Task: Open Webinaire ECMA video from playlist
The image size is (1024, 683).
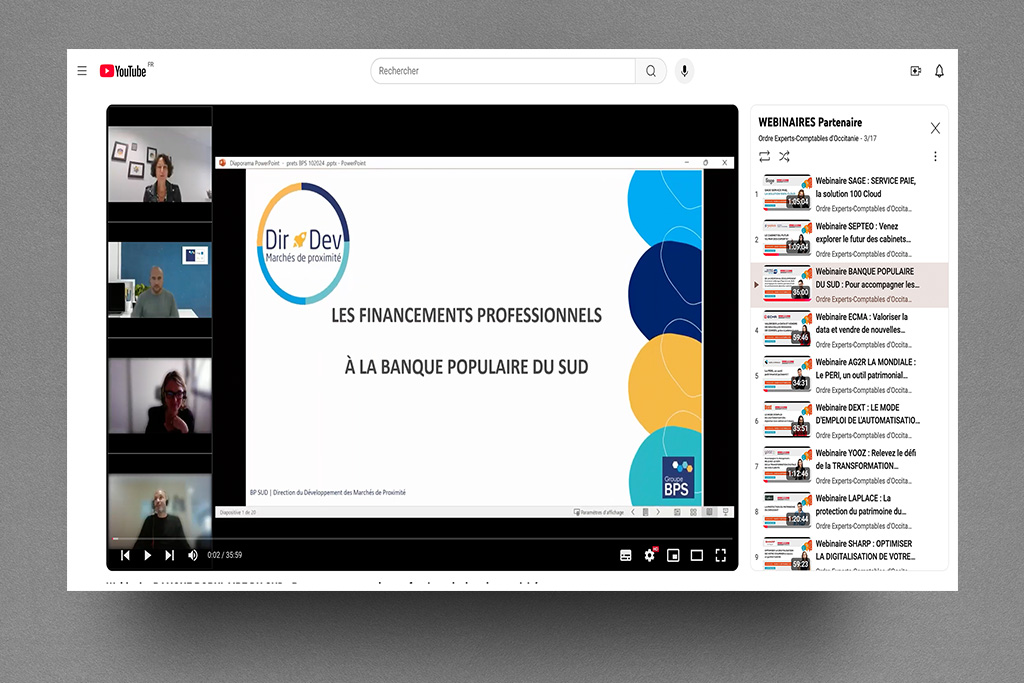Action: [864, 323]
